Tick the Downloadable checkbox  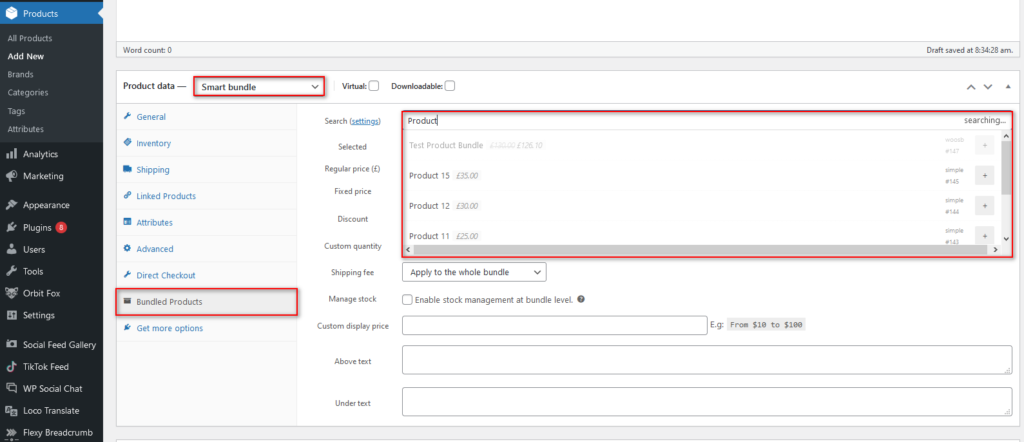point(450,86)
